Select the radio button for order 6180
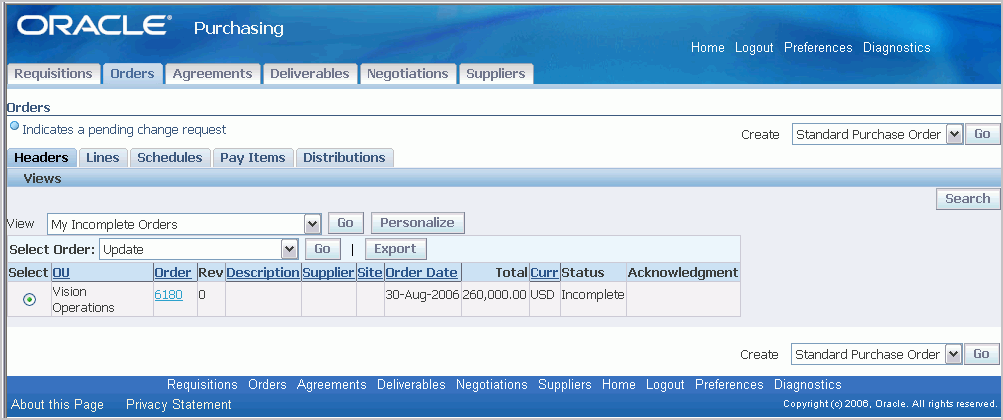This screenshot has height=420, width=1003. click(x=29, y=299)
